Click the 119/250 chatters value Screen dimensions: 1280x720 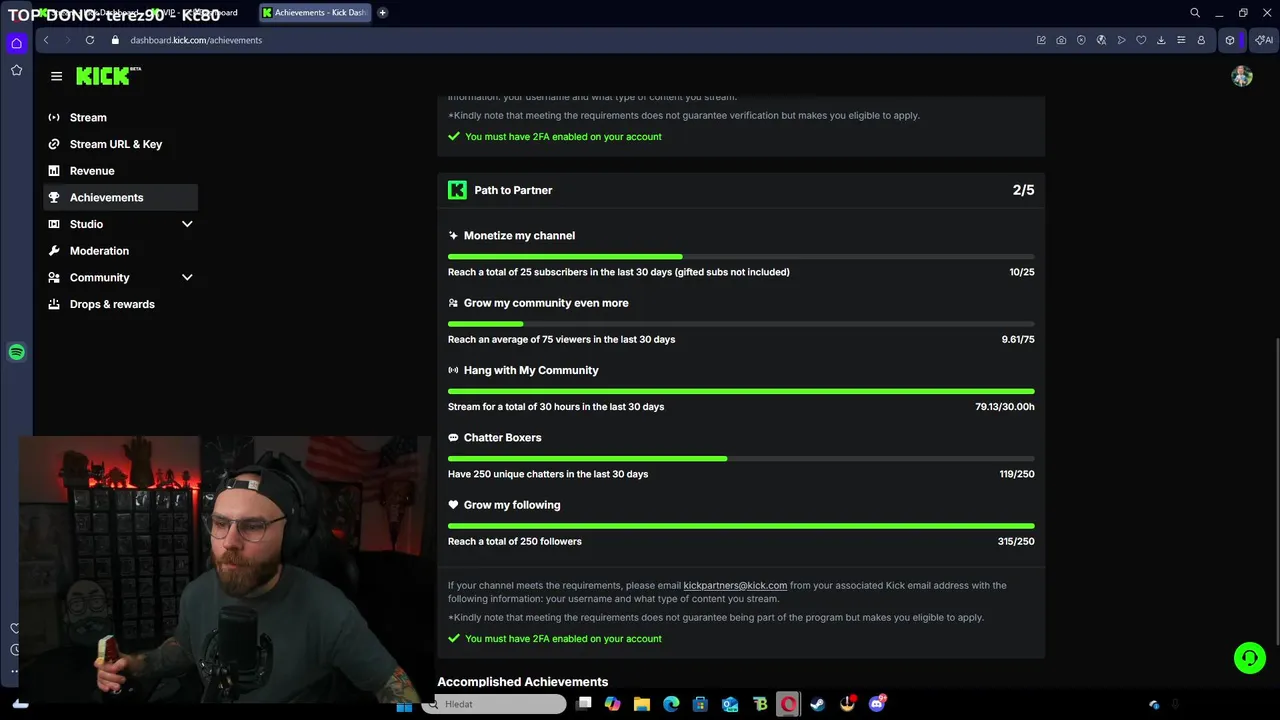[x=1017, y=474]
